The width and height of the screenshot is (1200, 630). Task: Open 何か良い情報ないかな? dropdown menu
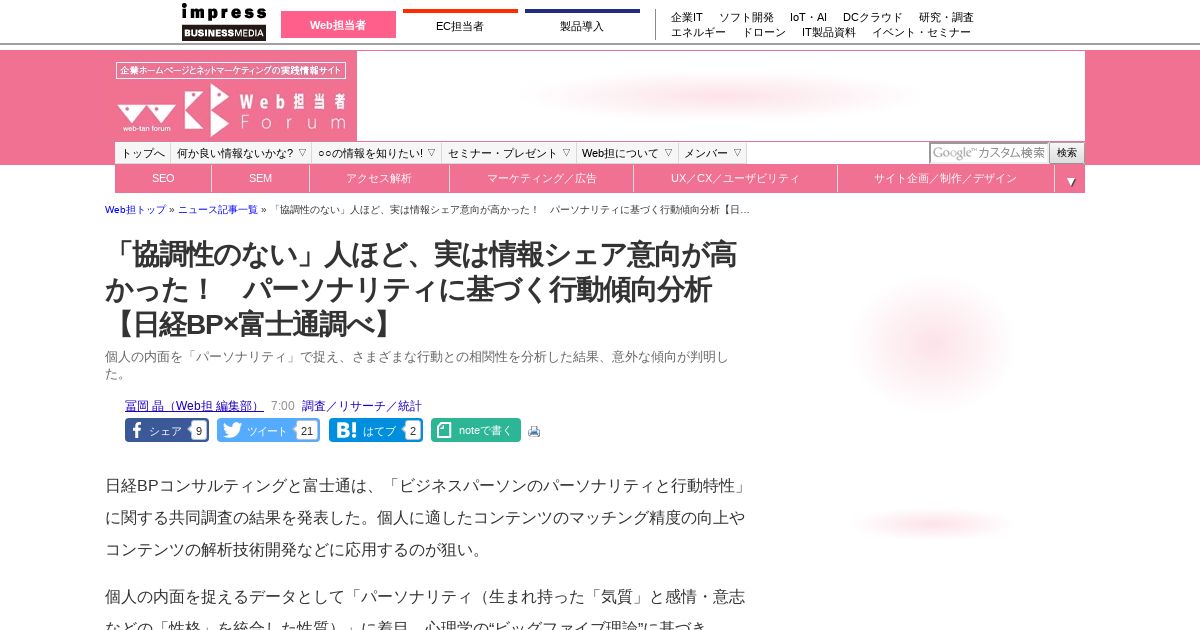pos(241,153)
